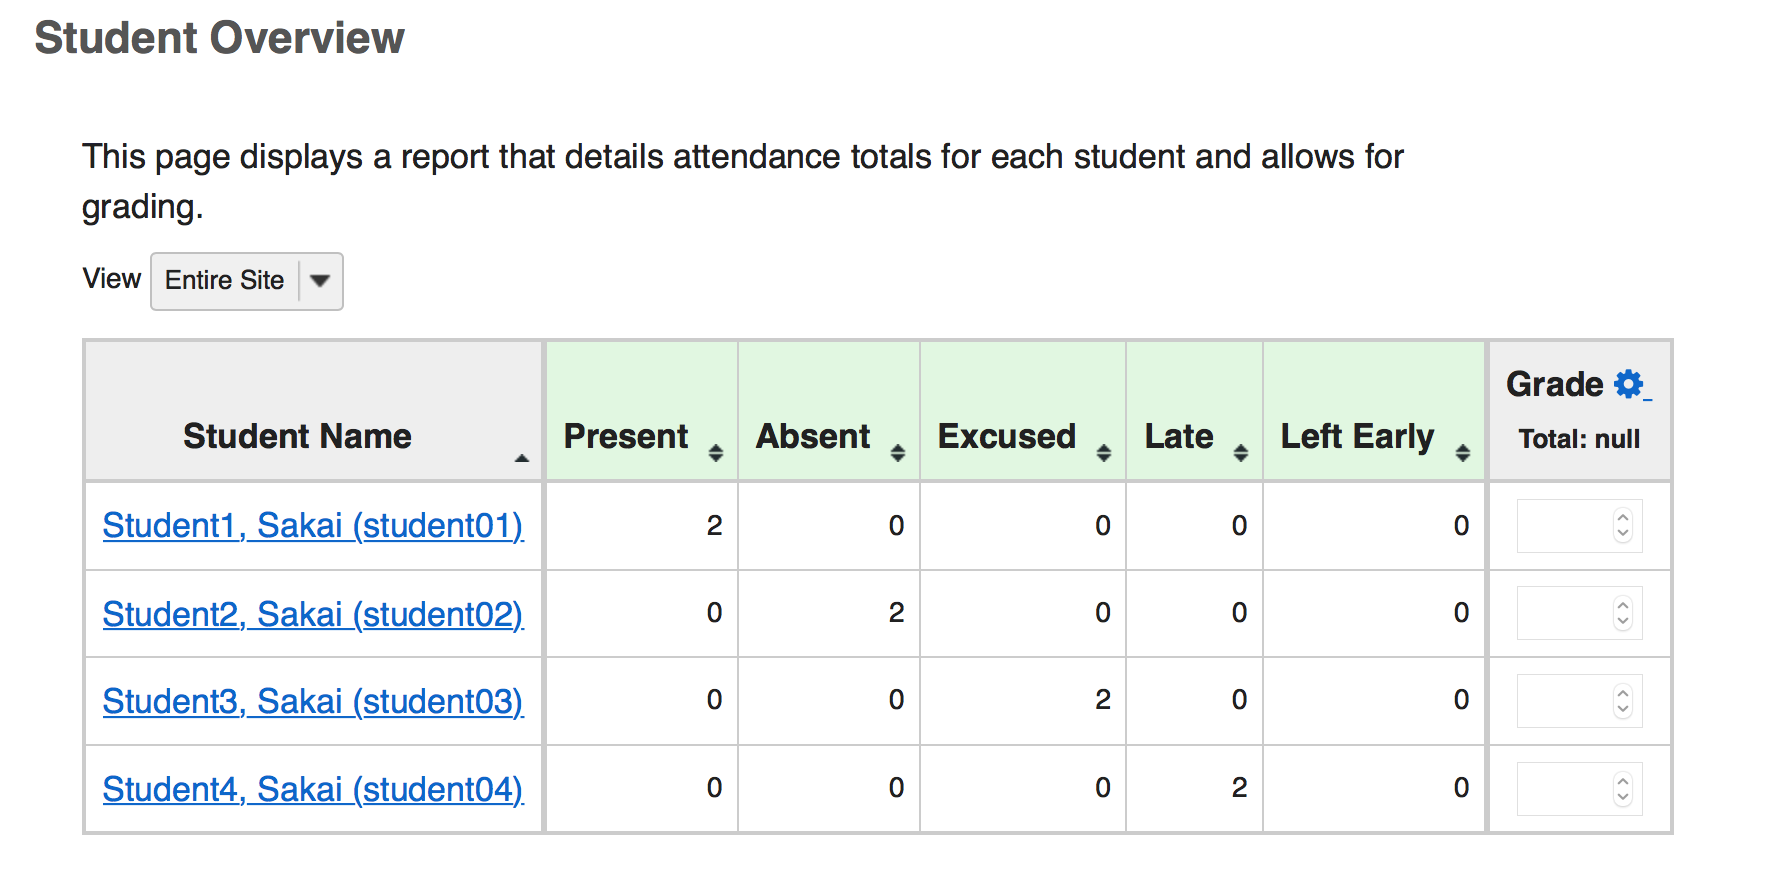Viewport: 1766px width, 892px height.
Task: Use grade stepper for student04
Action: click(x=1623, y=789)
